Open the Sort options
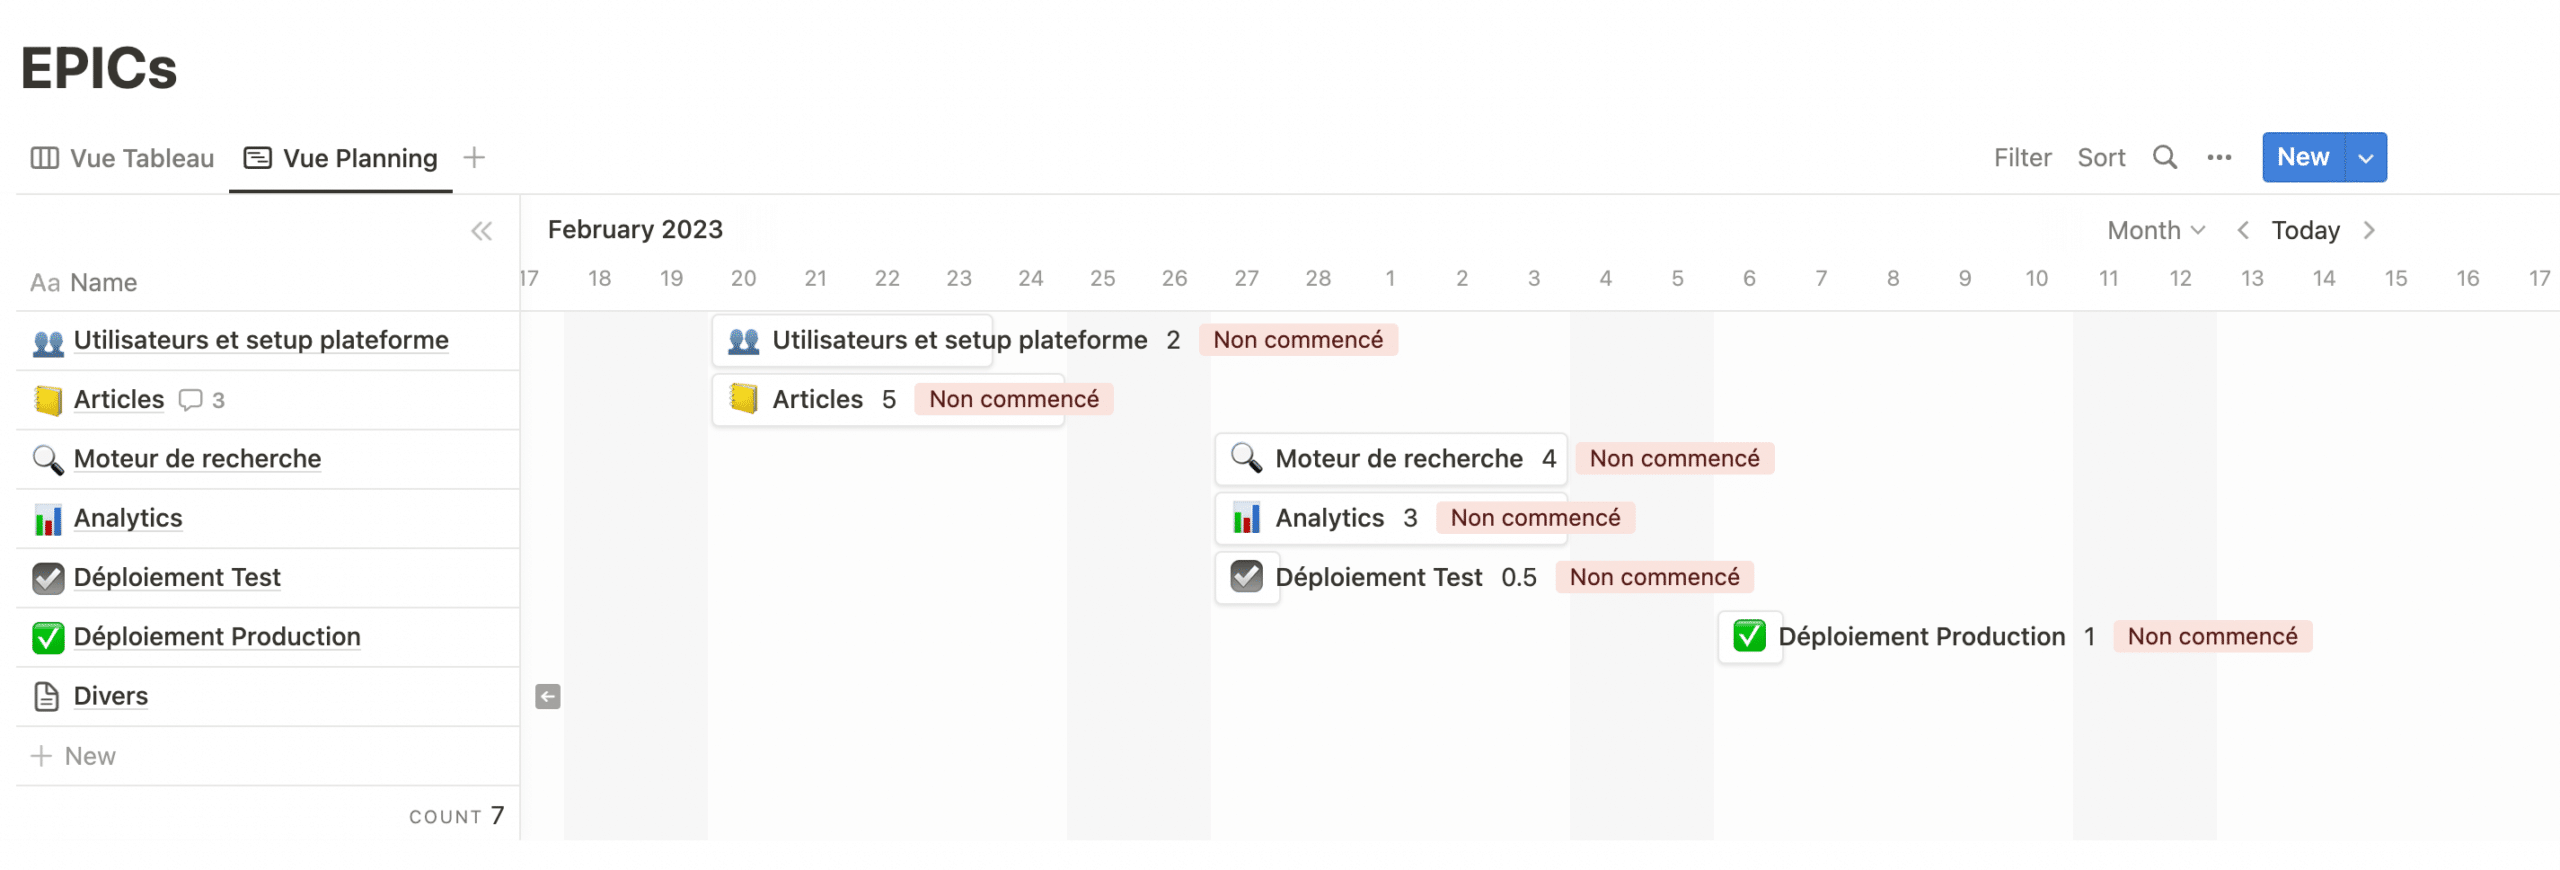The height and width of the screenshot is (870, 2560). click(2100, 157)
